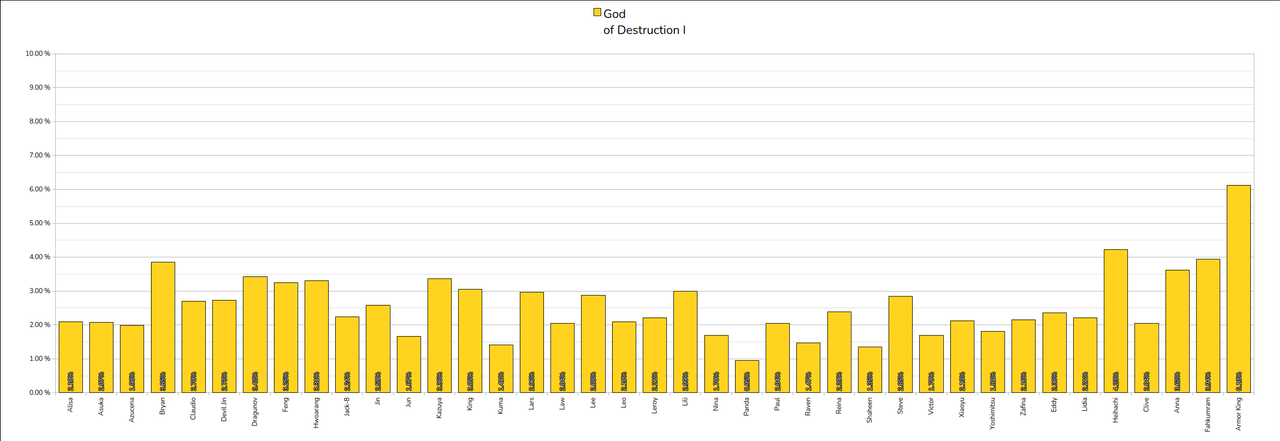1280x441 pixels.
Task: Click the 'Nina' x-axis label
Action: pyautogui.click(x=716, y=404)
